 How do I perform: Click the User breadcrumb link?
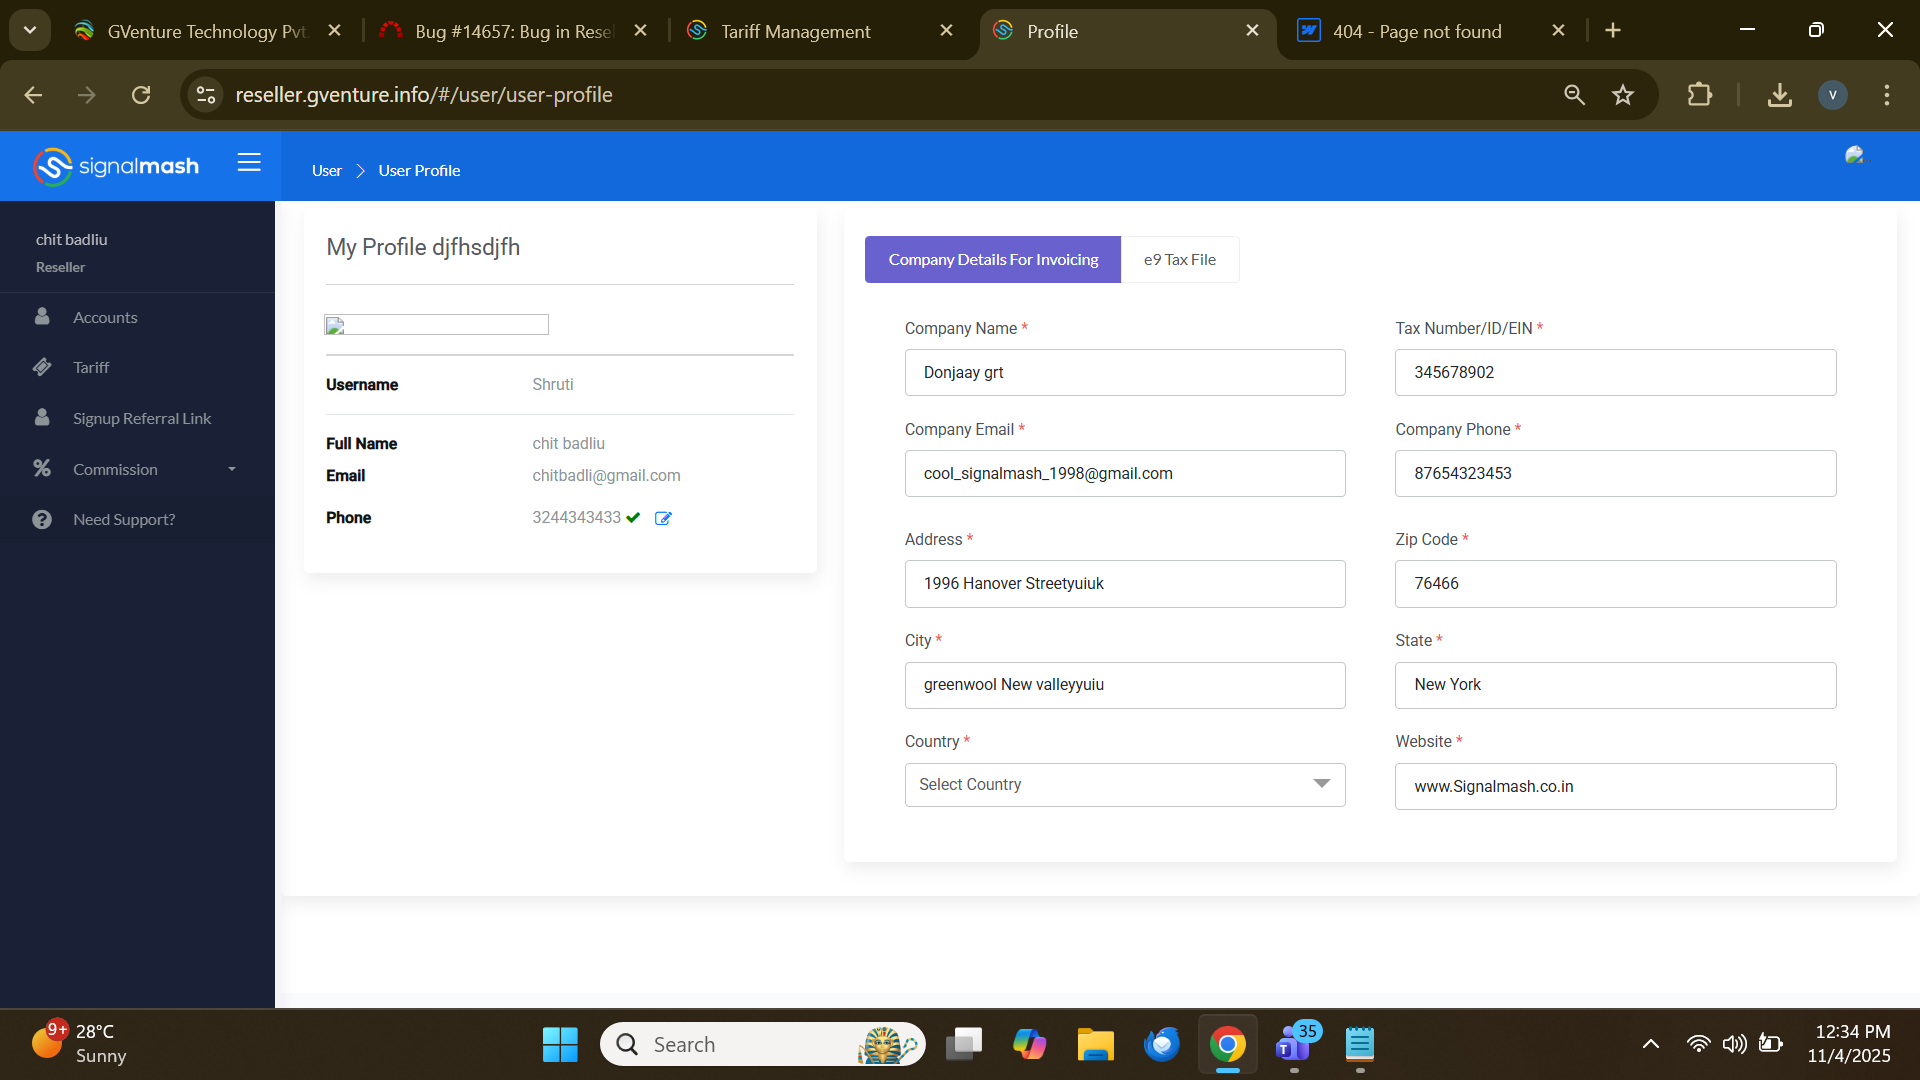pos(326,171)
